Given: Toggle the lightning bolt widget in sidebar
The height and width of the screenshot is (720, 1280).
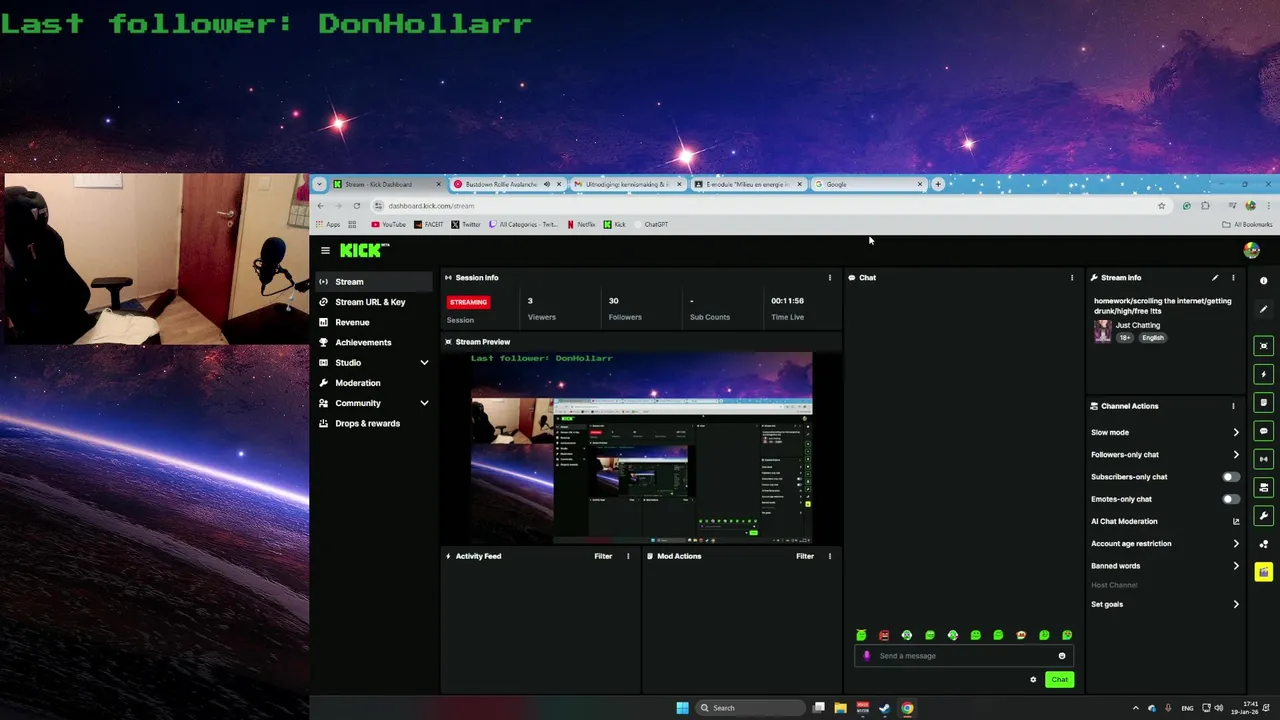Looking at the screenshot, I should pos(1264,374).
